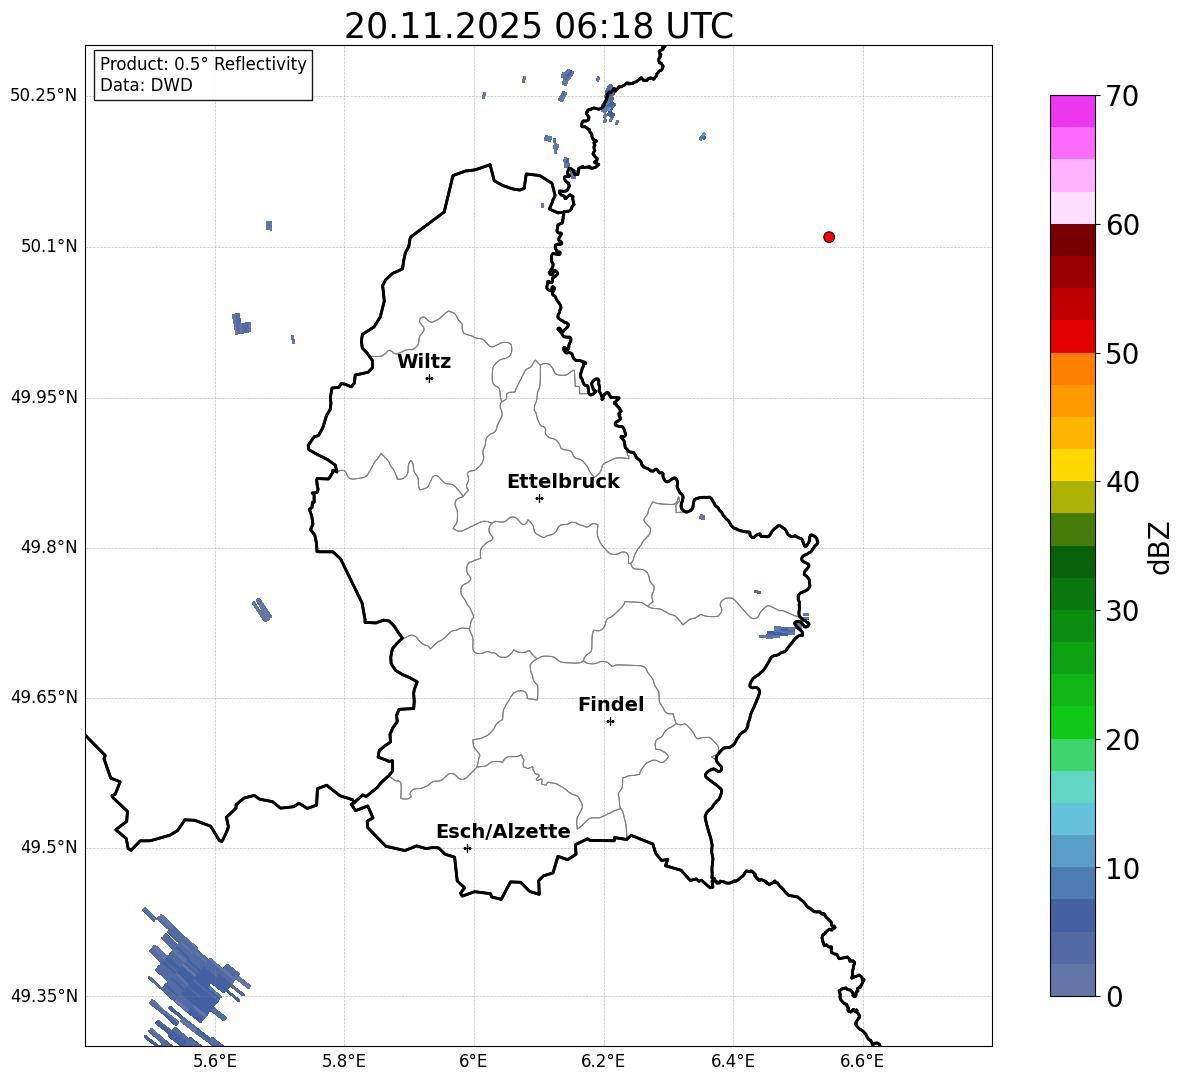
Task: Click the 6.4°E longitude label
Action: point(732,1061)
